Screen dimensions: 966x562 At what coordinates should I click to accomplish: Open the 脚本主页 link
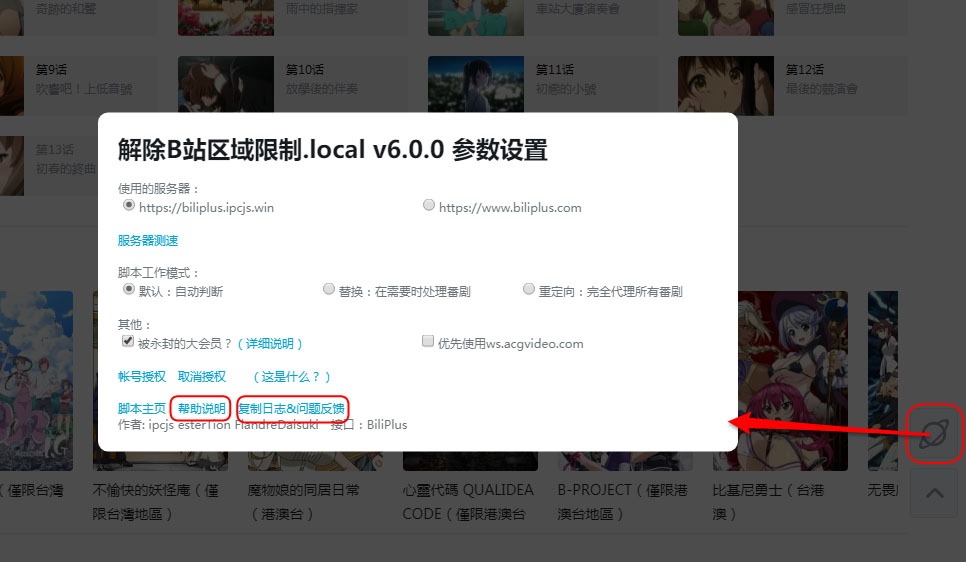pyautogui.click(x=142, y=408)
